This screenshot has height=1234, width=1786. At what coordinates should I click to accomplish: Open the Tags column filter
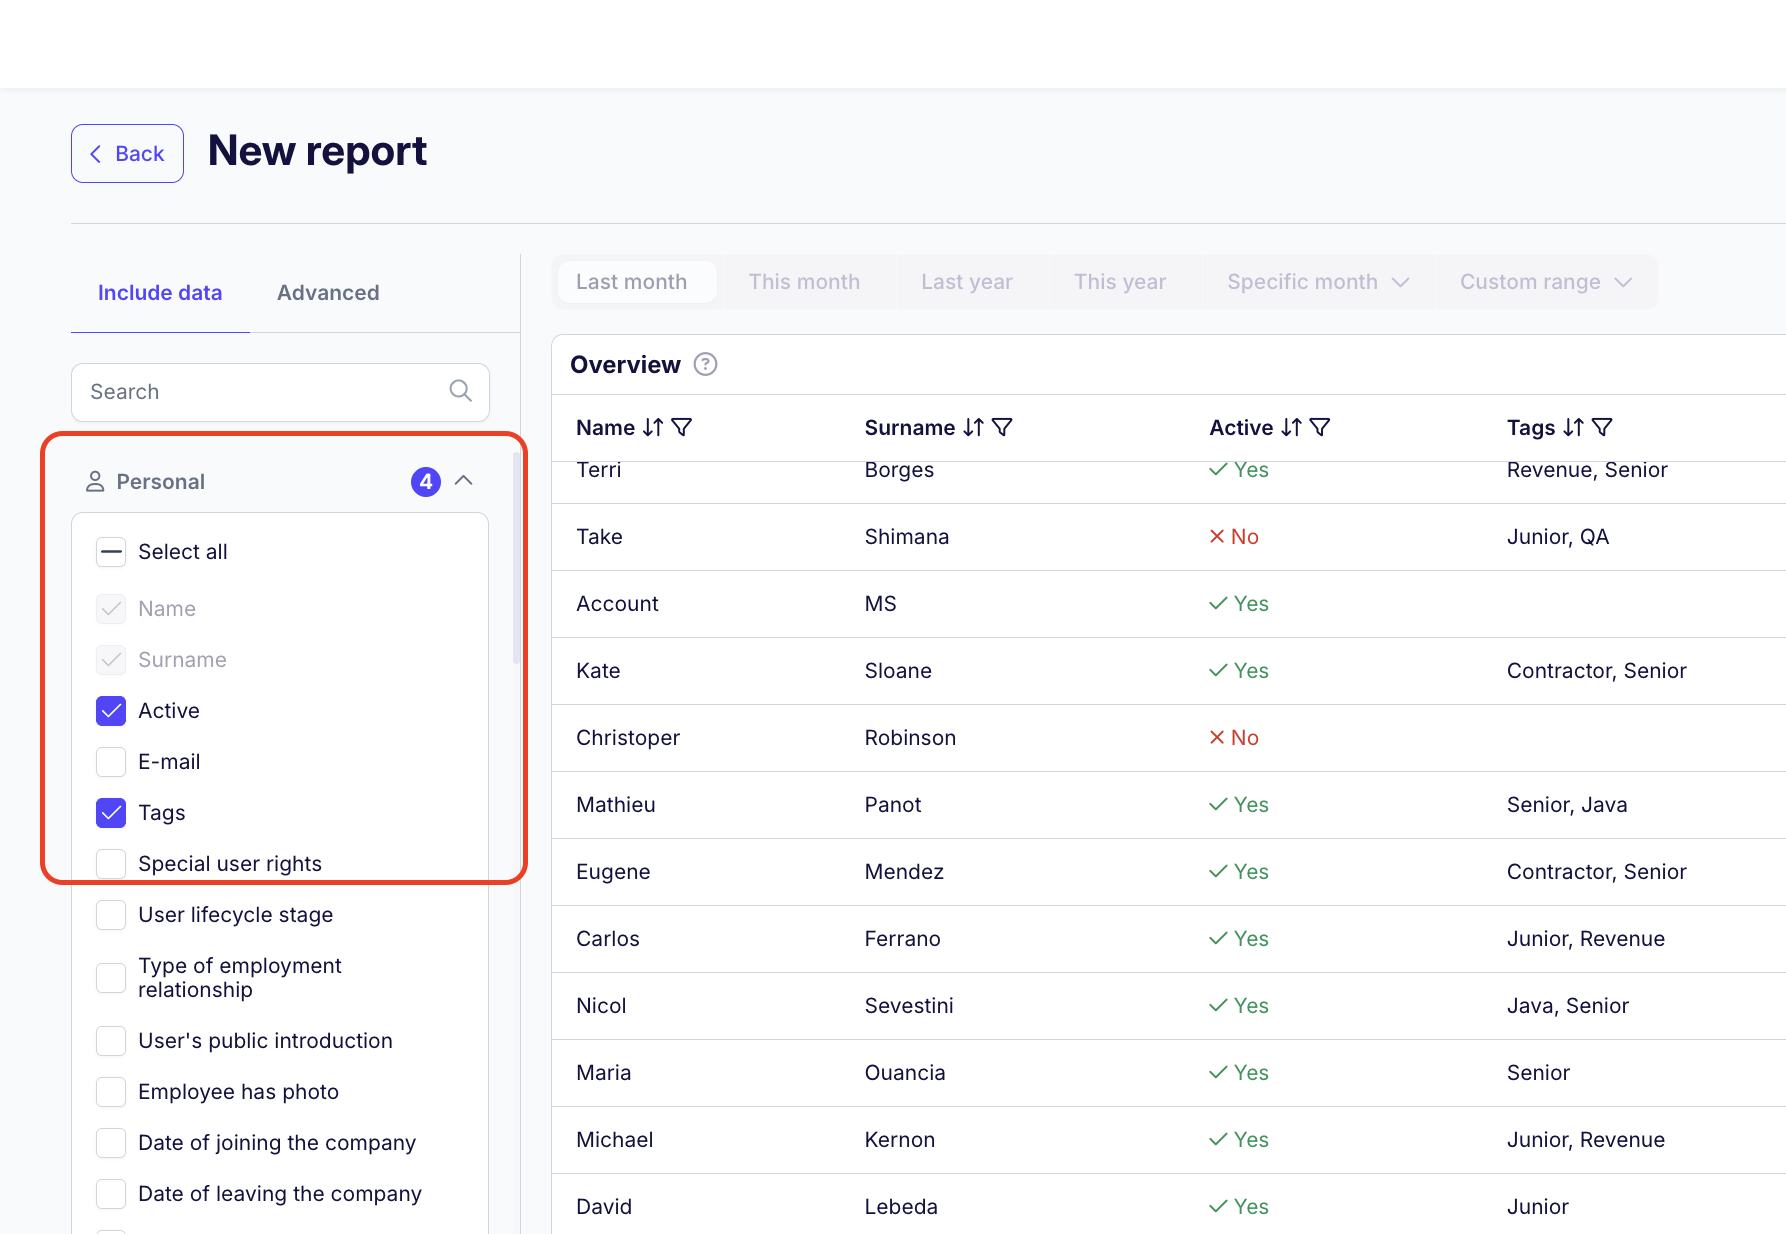pos(1602,428)
